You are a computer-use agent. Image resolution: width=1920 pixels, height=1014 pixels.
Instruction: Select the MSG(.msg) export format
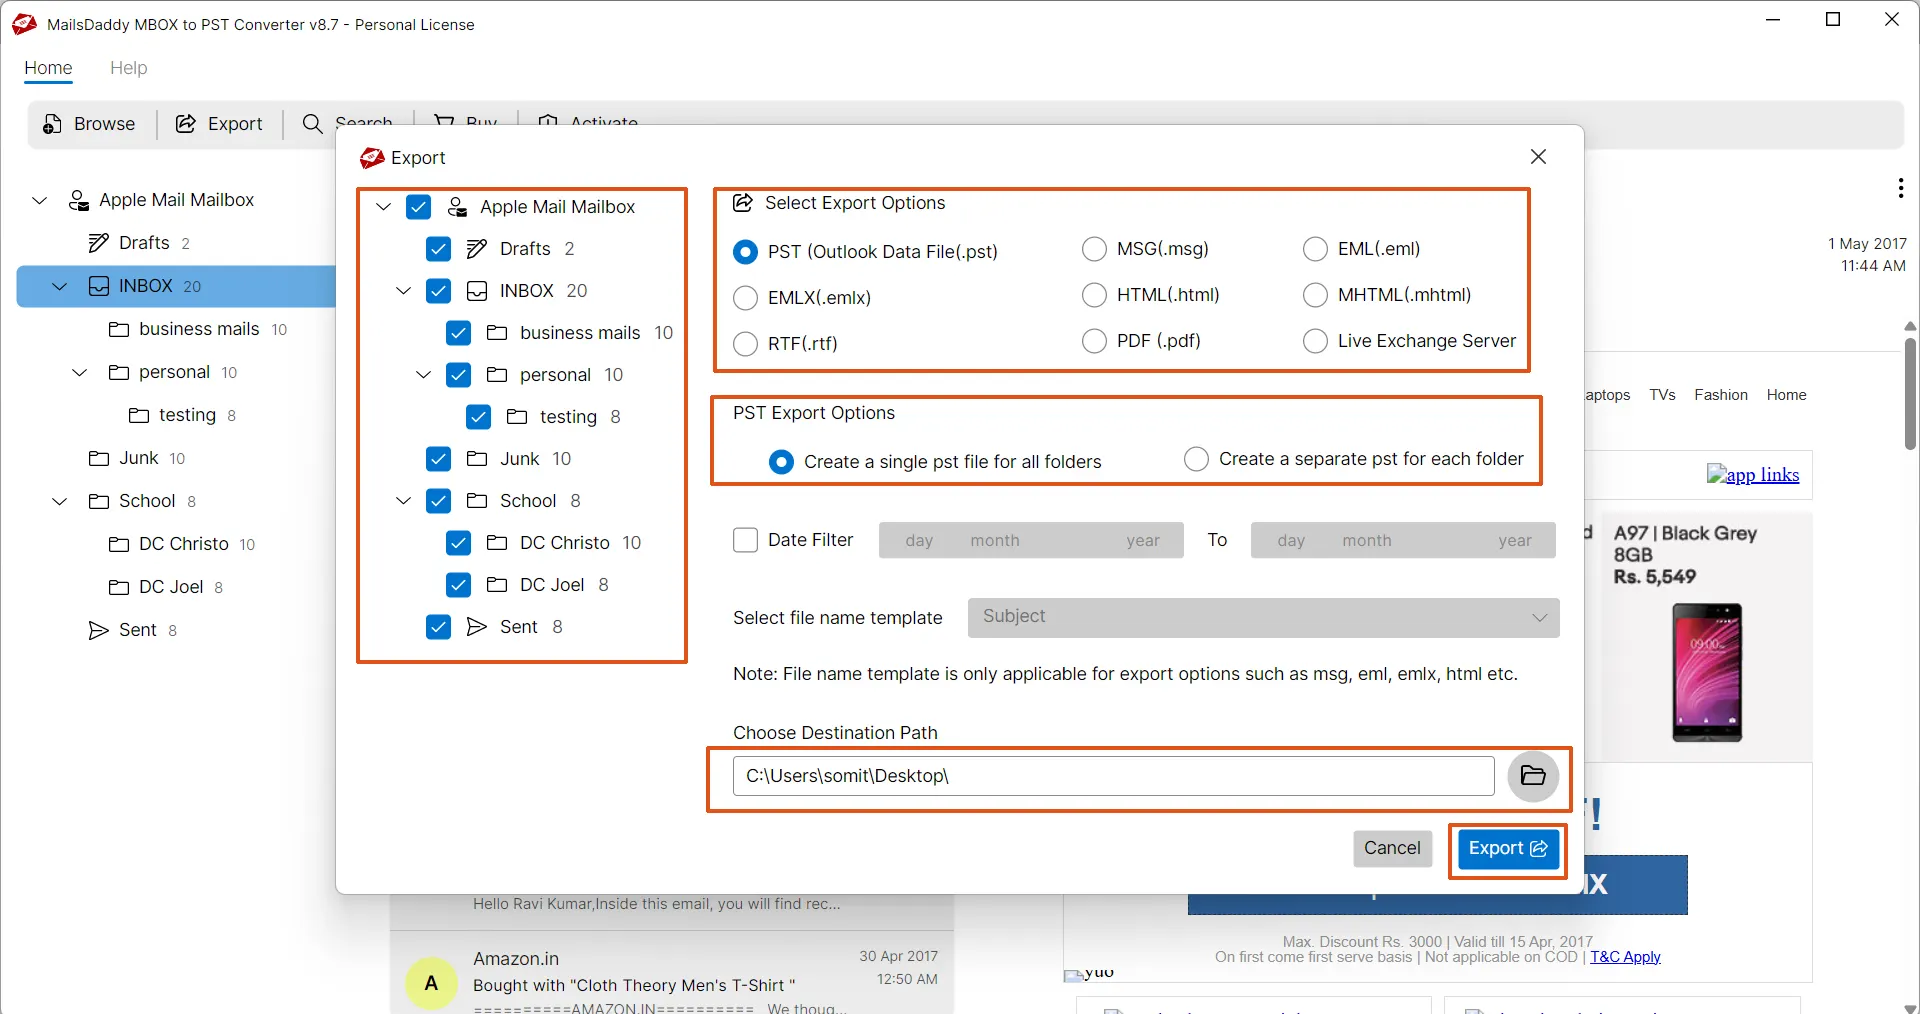click(x=1094, y=248)
